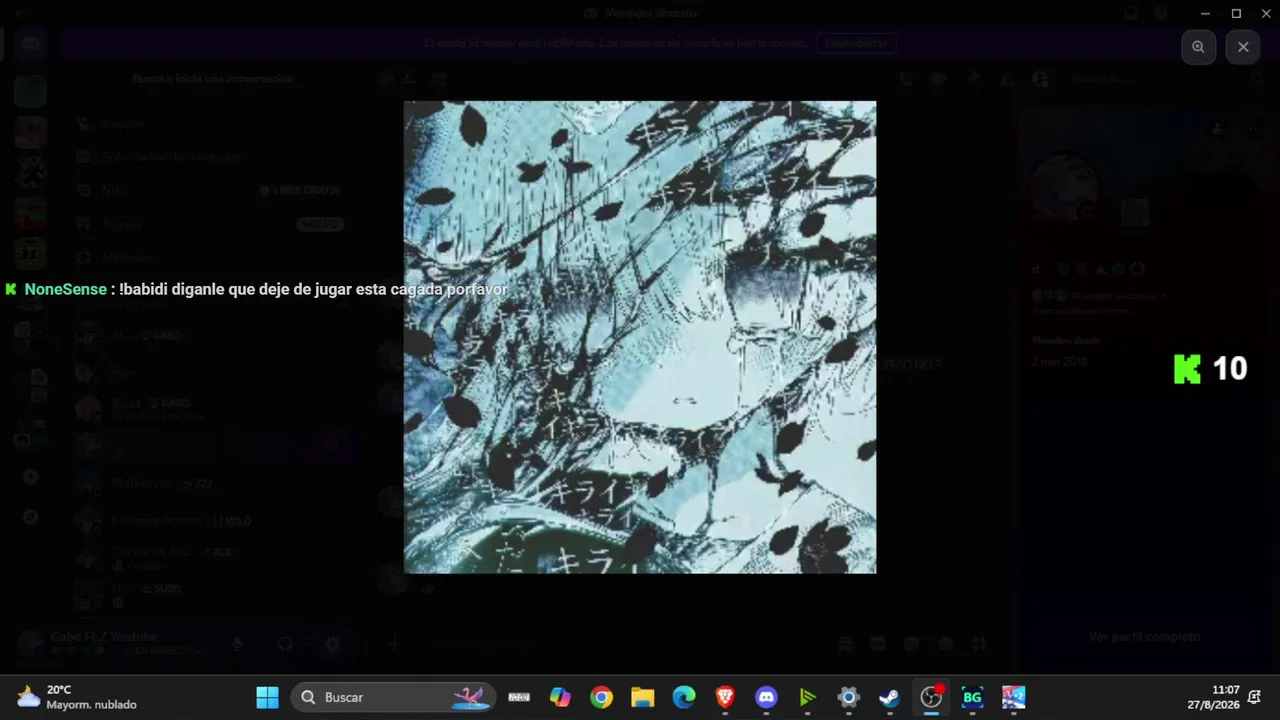Screen dimensions: 1280x720
Task: Open File Explorer from the taskbar
Action: click(x=642, y=697)
